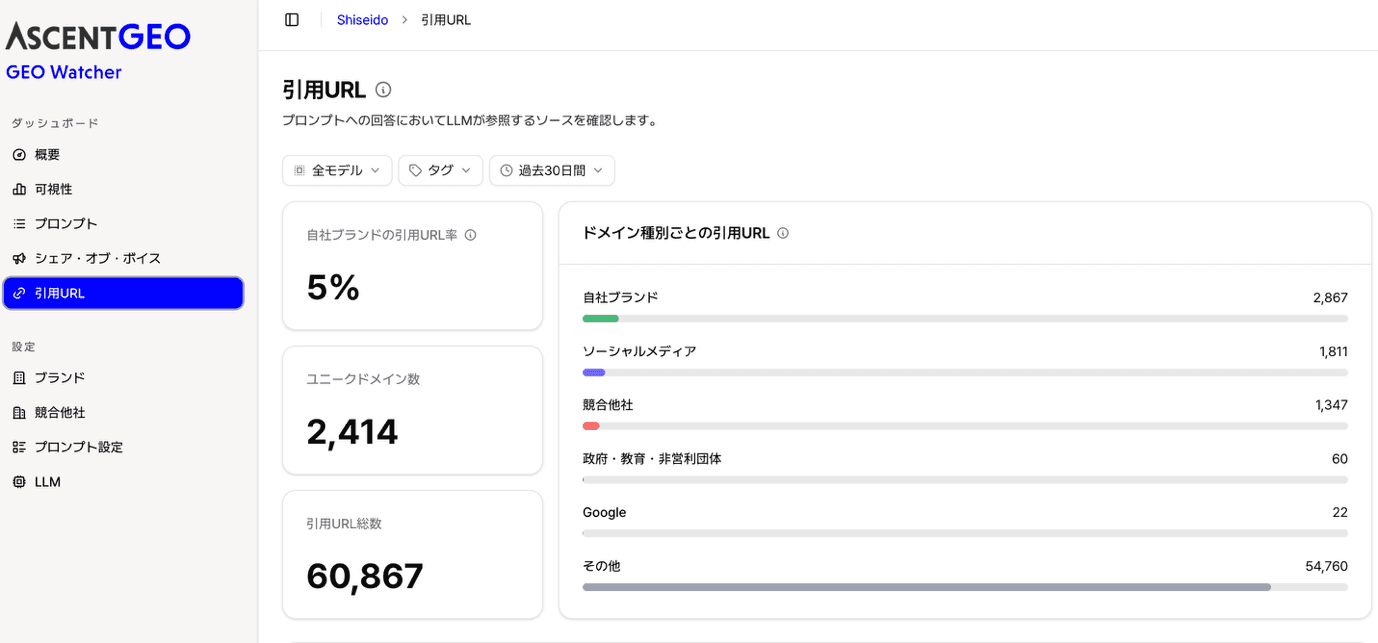
Task: Toggle sidebar panel icon in header
Action: pyautogui.click(x=292, y=20)
